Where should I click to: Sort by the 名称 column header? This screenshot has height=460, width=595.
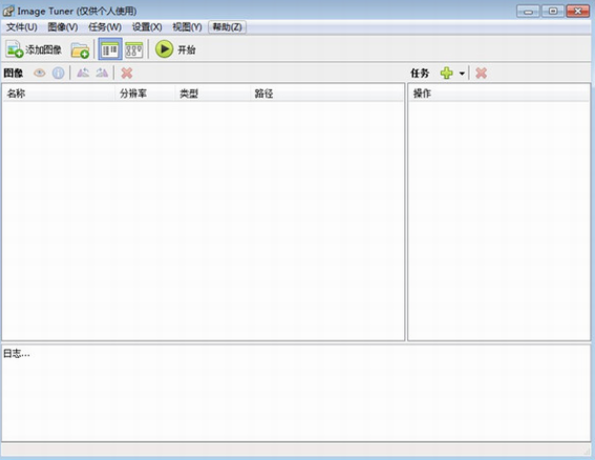(59, 93)
